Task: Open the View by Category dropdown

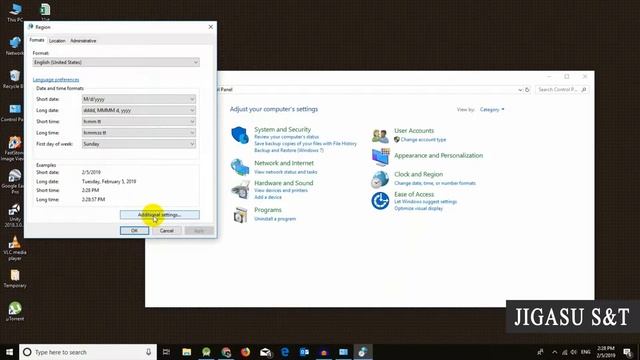Action: [x=492, y=109]
